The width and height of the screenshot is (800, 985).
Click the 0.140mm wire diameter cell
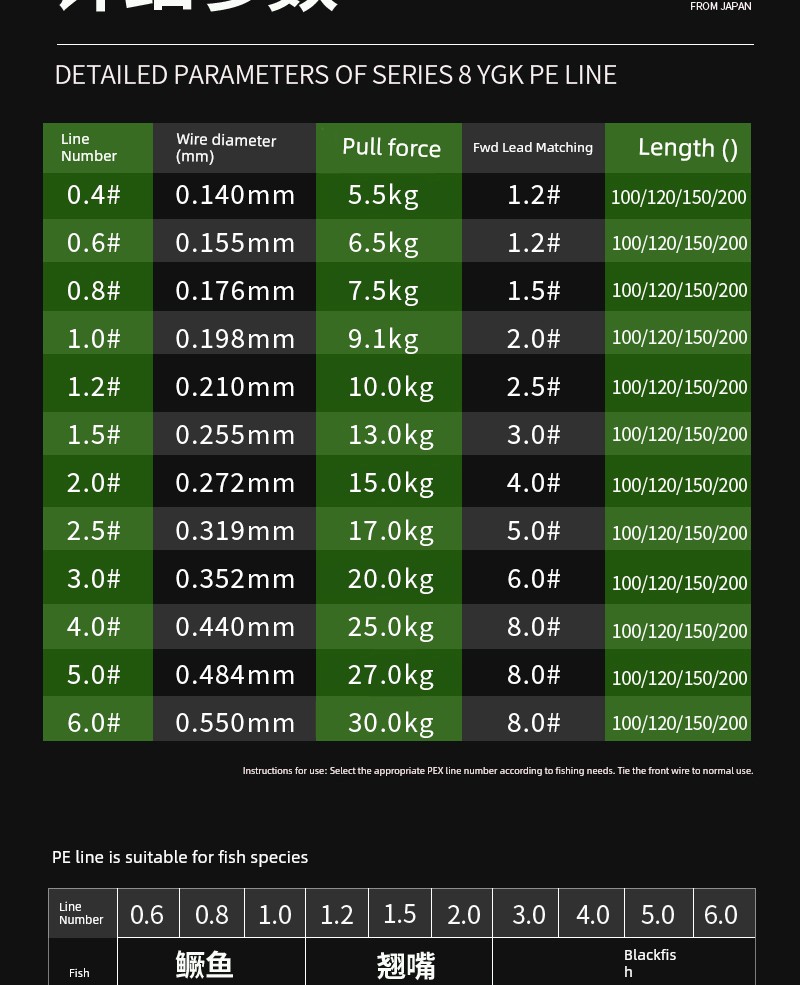235,195
